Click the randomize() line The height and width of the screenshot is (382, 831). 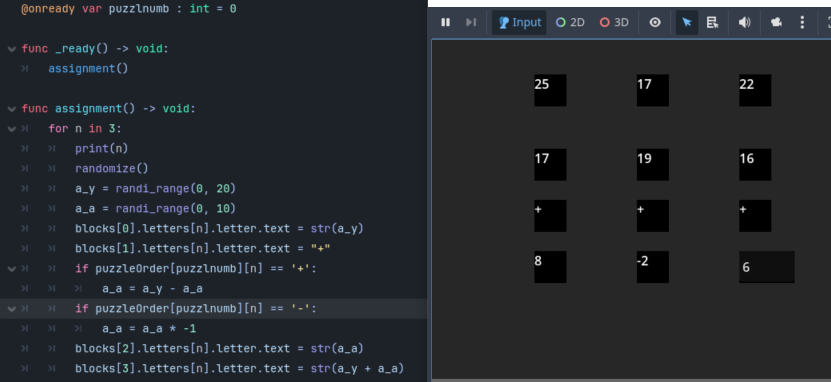click(x=112, y=168)
